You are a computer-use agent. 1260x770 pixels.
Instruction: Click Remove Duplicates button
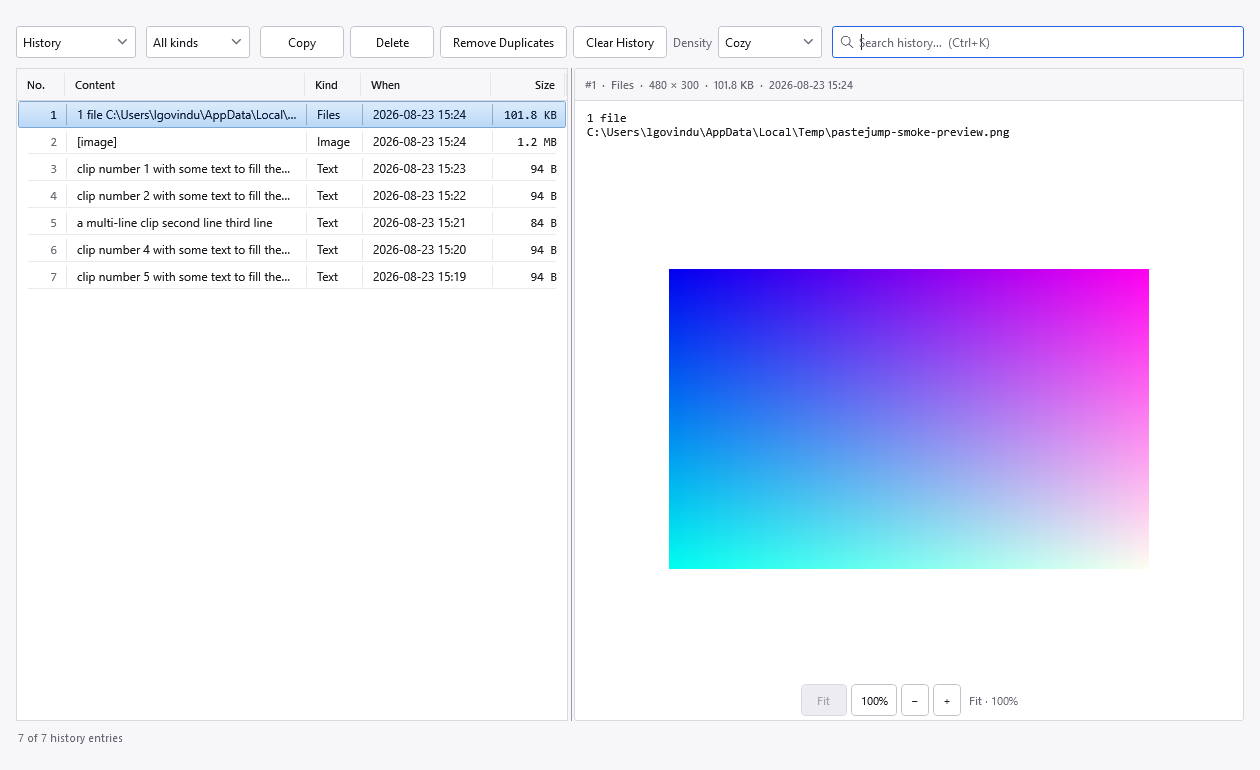click(x=503, y=42)
